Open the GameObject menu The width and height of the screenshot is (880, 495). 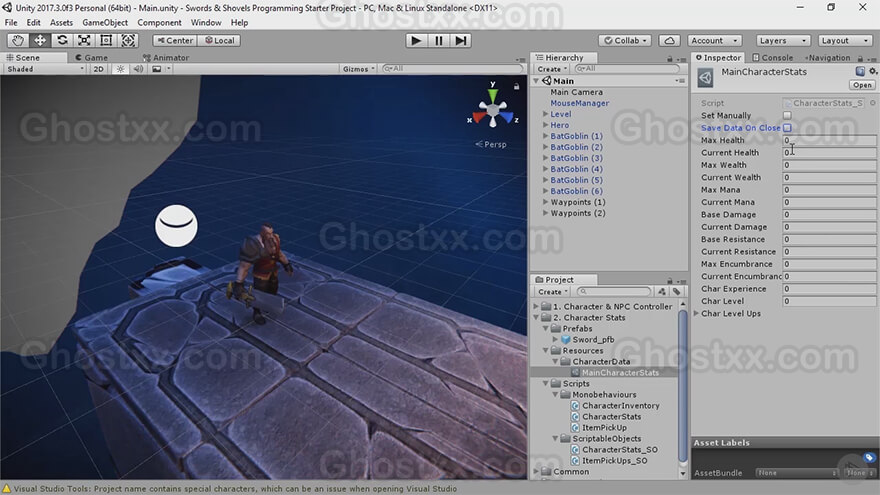pyautogui.click(x=105, y=22)
